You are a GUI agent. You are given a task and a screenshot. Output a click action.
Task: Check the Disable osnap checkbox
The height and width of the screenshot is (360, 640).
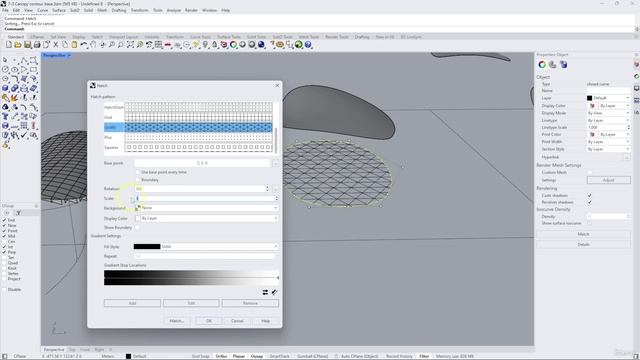pos(4,289)
